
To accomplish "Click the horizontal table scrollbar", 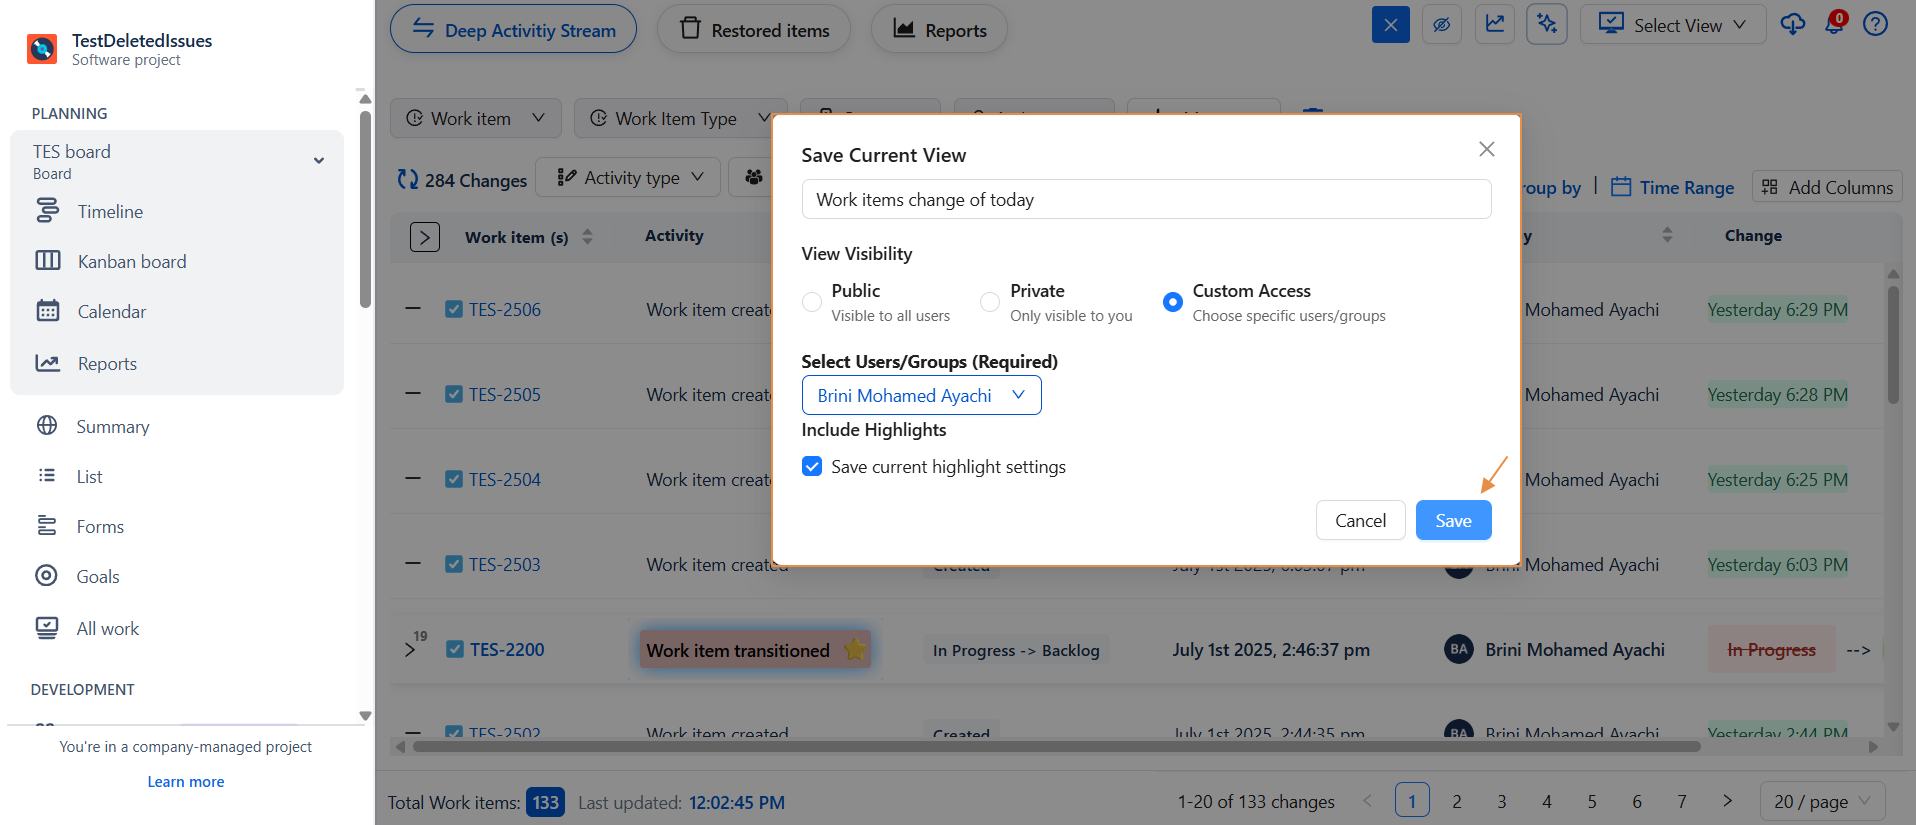I will click(x=1055, y=746).
